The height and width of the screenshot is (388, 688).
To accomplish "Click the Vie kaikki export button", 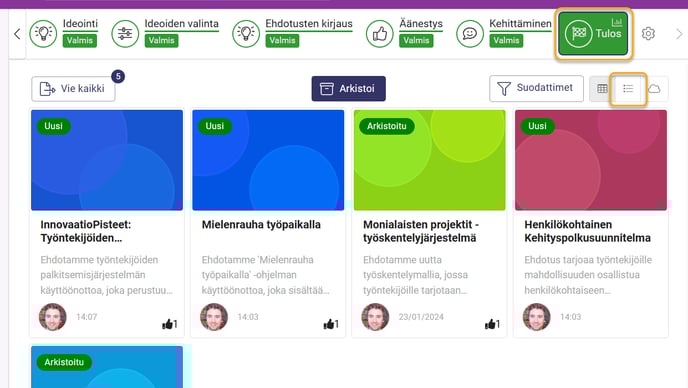I will click(x=73, y=89).
